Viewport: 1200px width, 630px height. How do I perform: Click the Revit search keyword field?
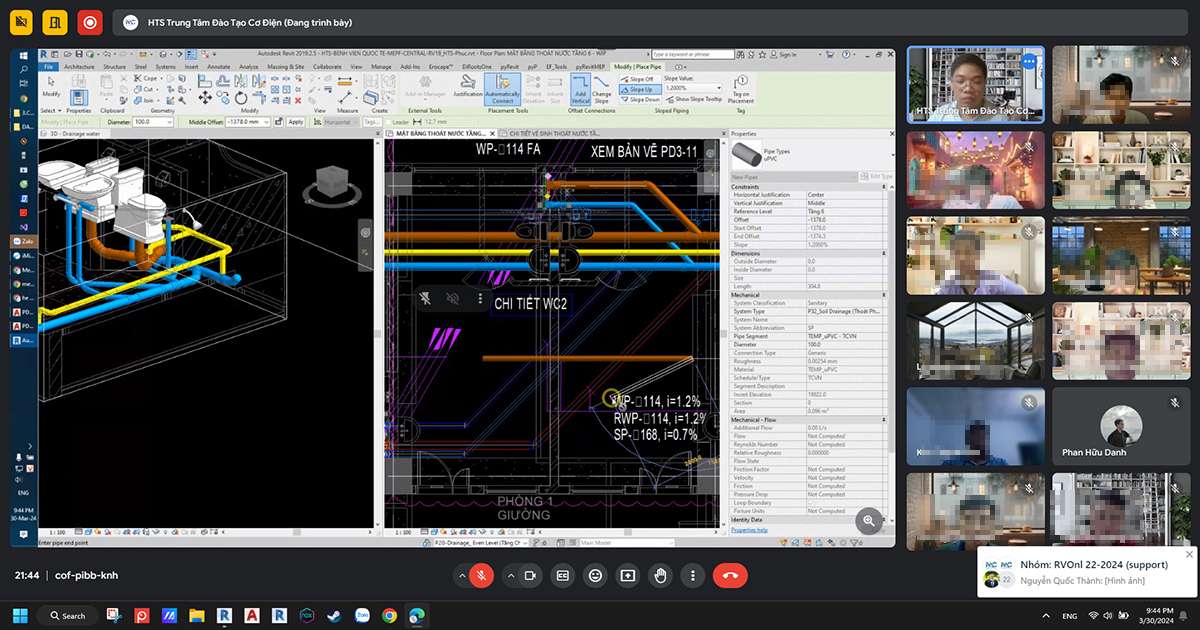pyautogui.click(x=692, y=54)
